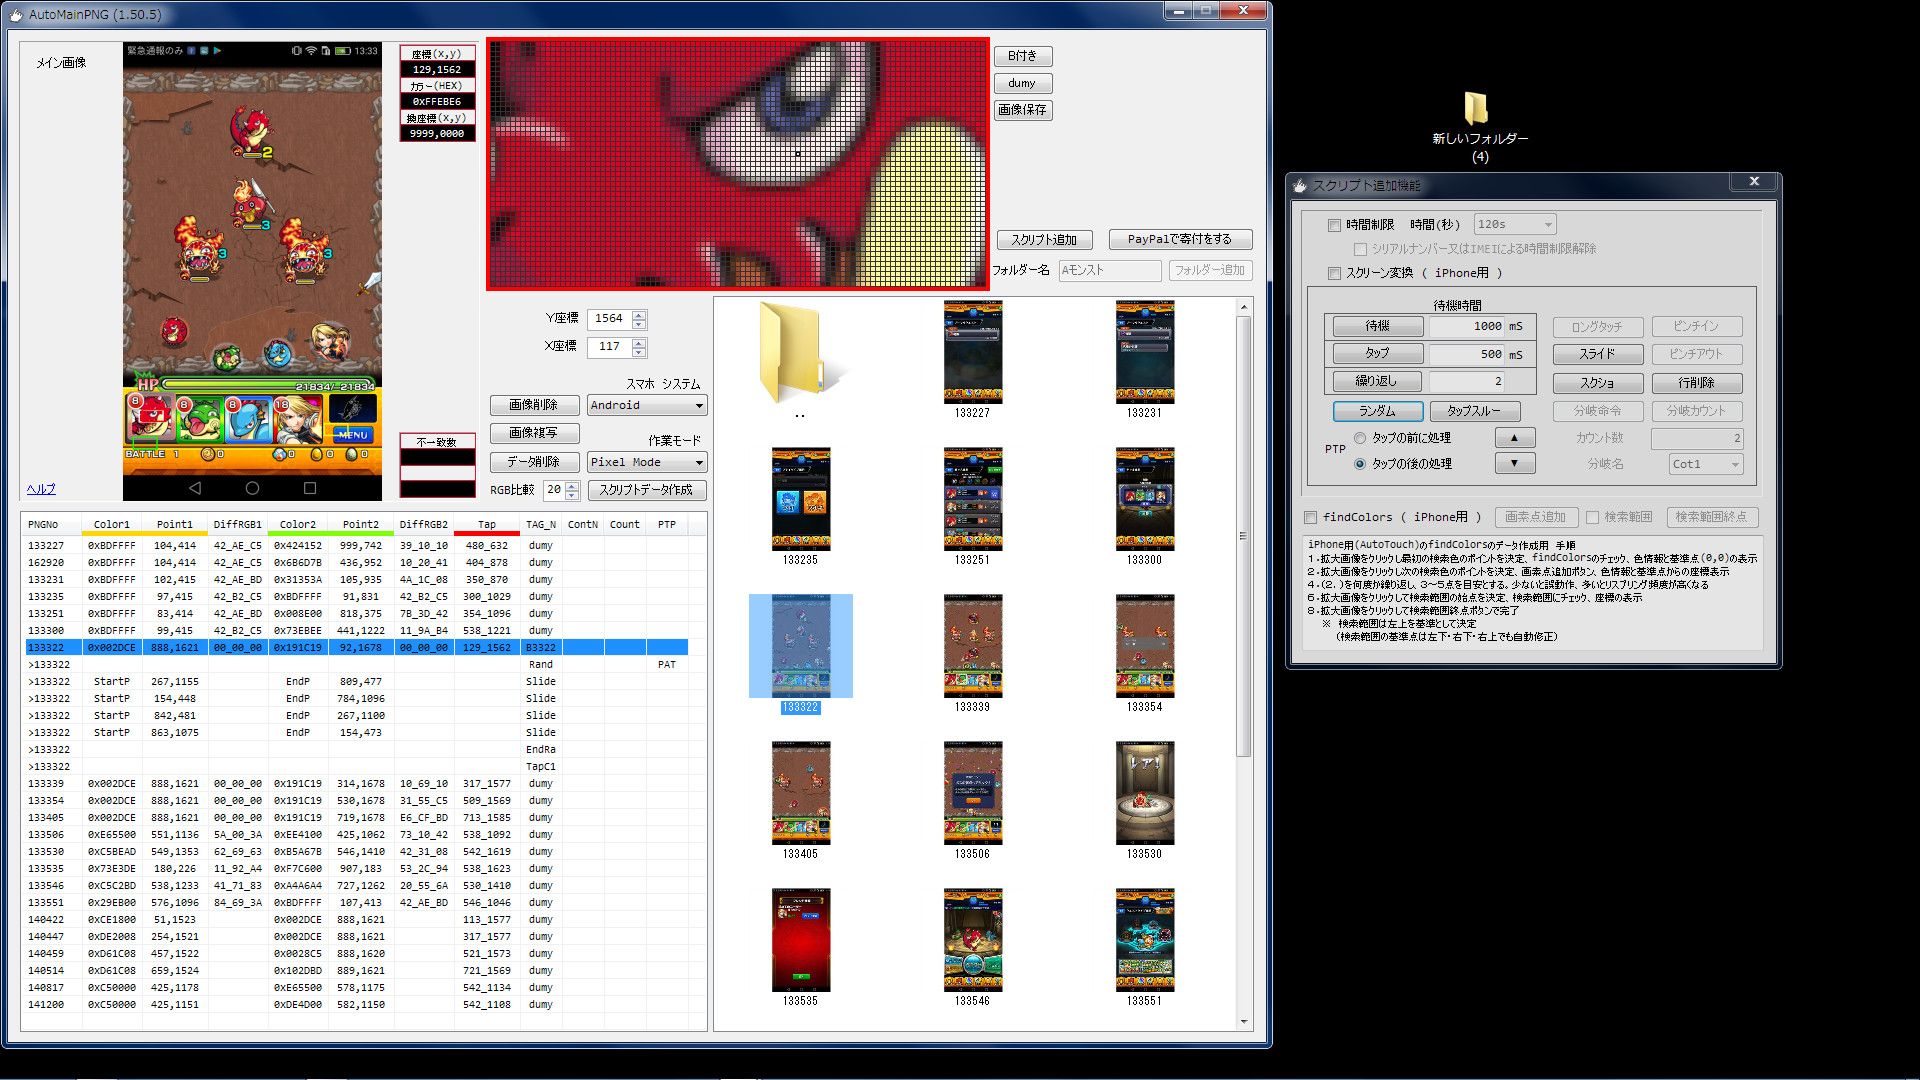1920x1080 pixels.
Task: Click the AutoMainPNG title bar app icon
Action: [16, 14]
